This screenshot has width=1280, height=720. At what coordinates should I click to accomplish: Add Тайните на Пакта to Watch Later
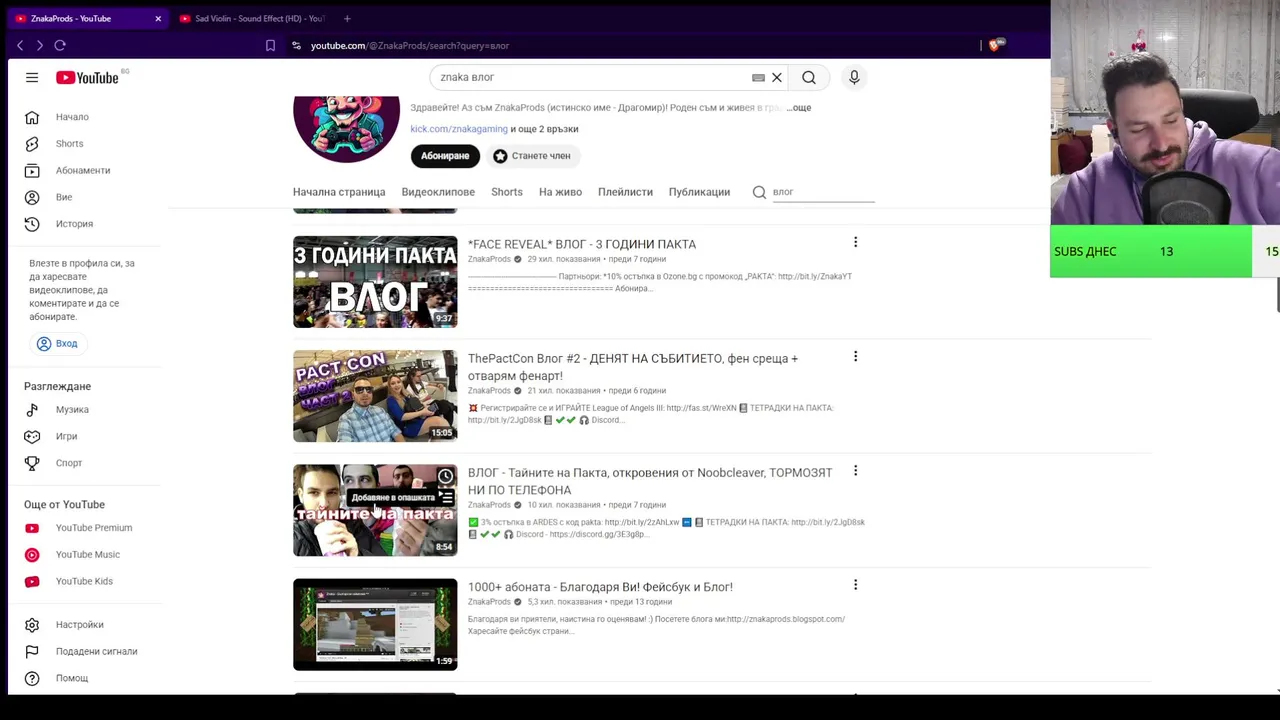[445, 476]
